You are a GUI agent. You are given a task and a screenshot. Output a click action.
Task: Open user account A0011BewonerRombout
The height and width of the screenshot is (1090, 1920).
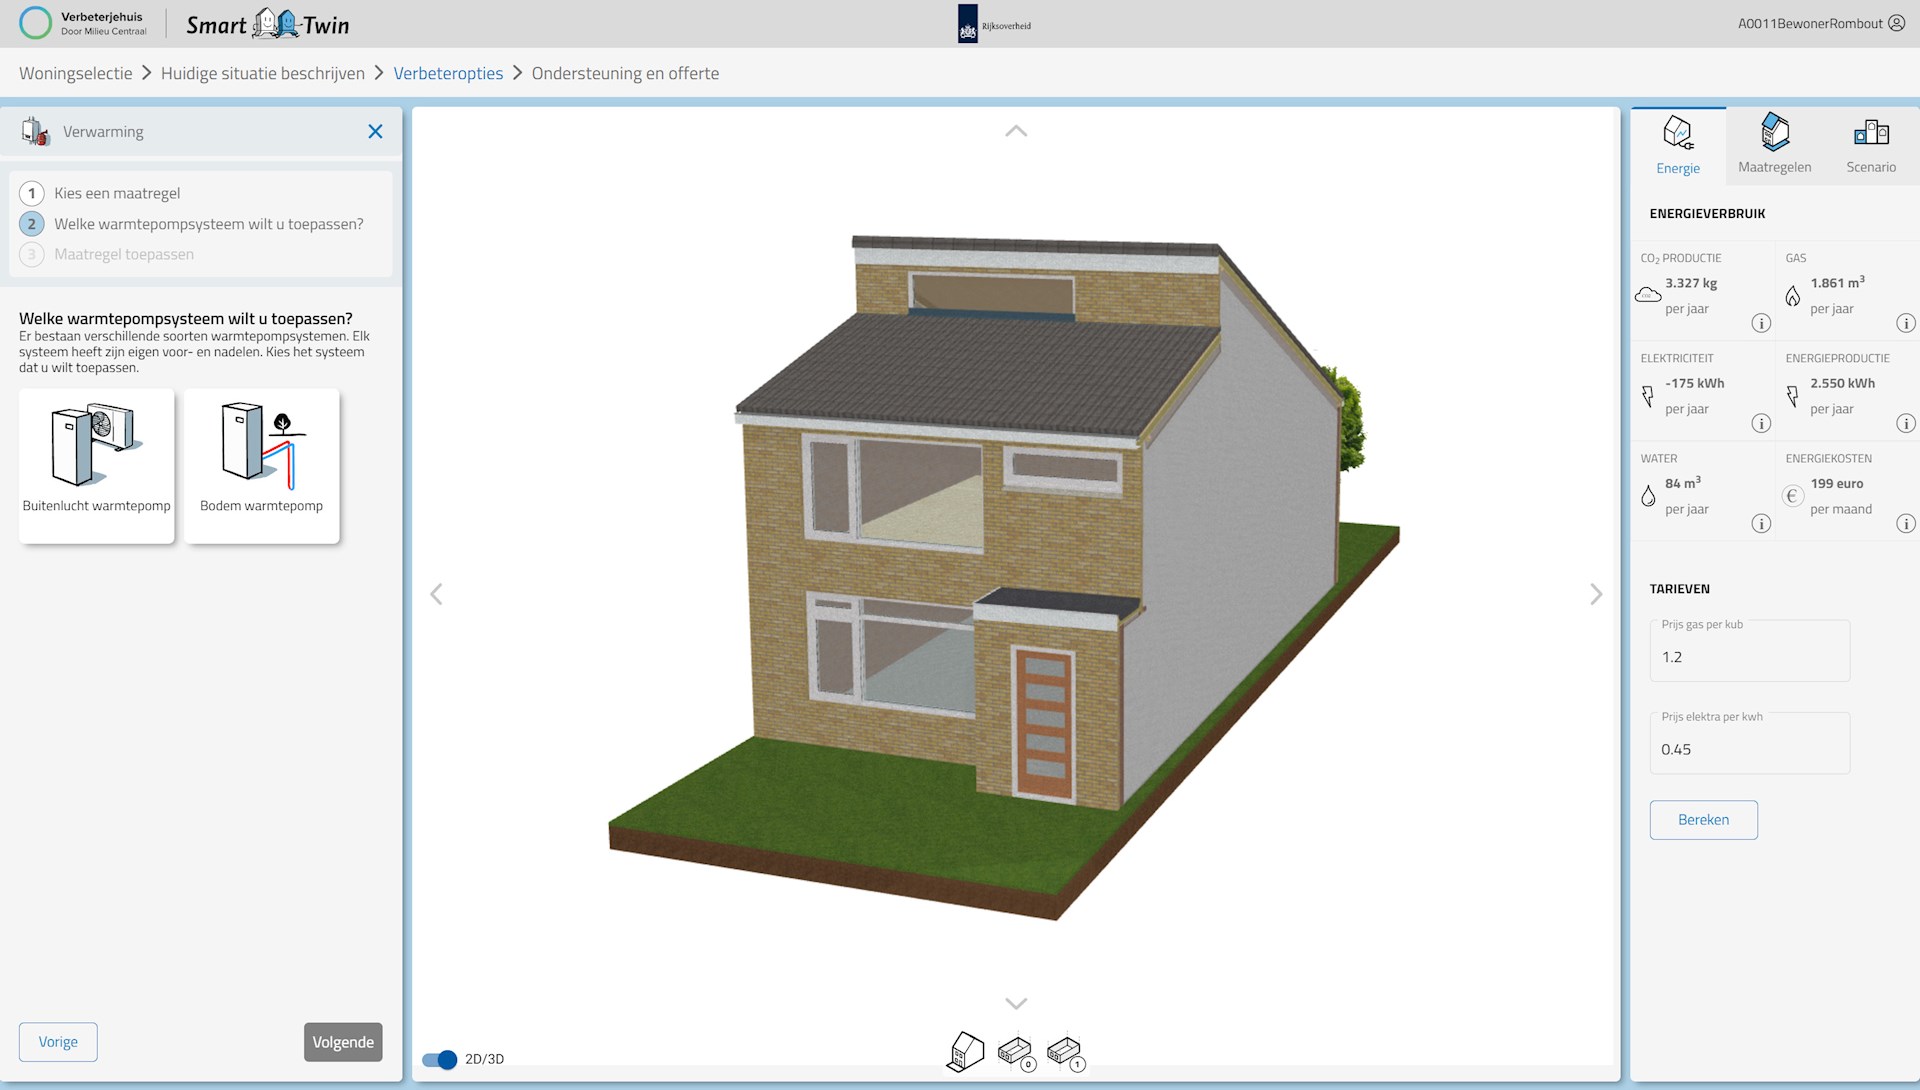(1821, 23)
